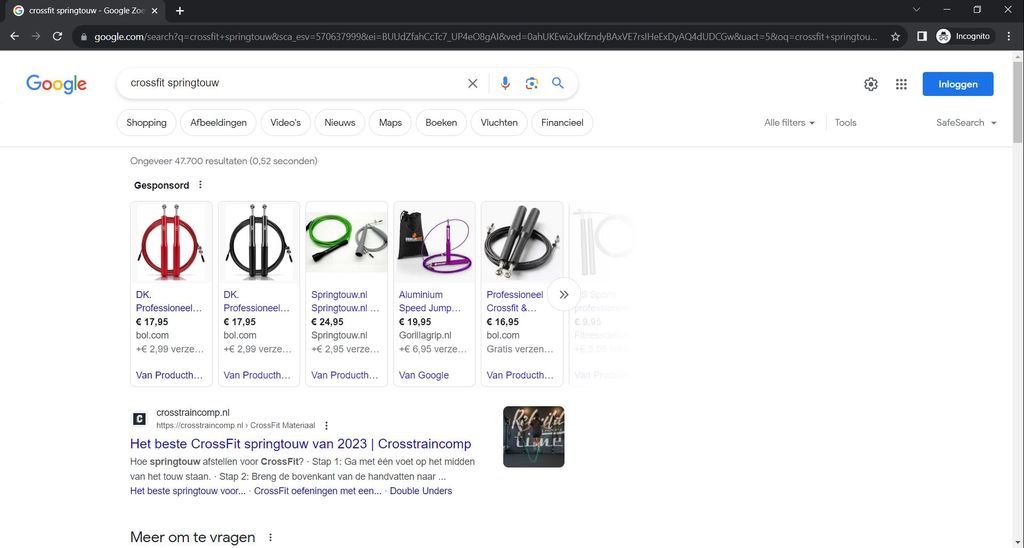Open the Google apps grid
The width and height of the screenshot is (1024, 548).
(x=901, y=84)
